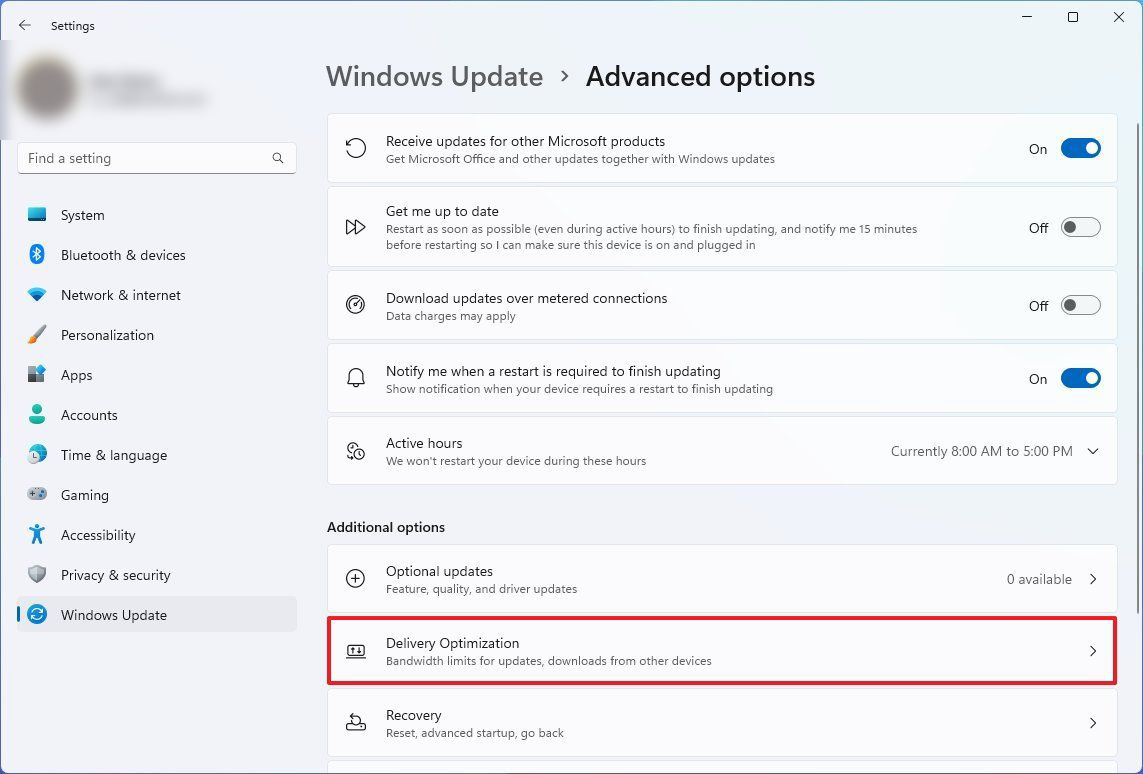Viewport: 1143px width, 774px height.
Task: Open the Recovery options row
Action: 722,723
